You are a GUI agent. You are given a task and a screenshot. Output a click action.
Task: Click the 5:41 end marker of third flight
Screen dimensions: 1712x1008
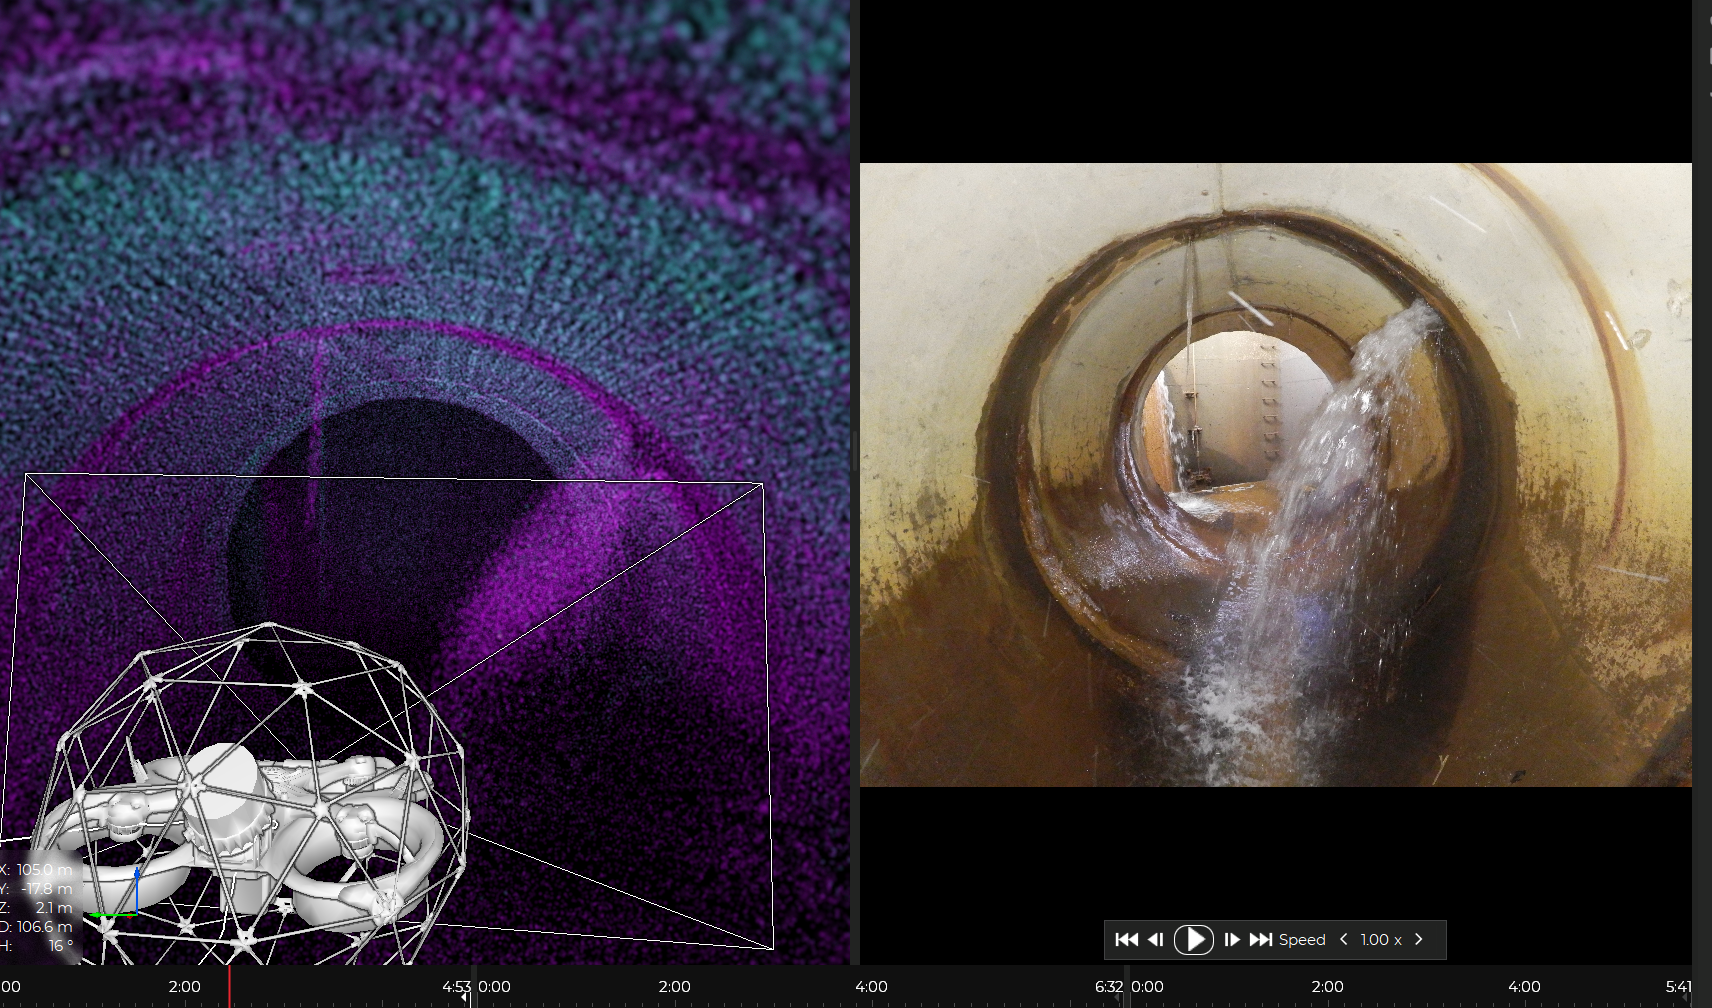pos(1678,987)
